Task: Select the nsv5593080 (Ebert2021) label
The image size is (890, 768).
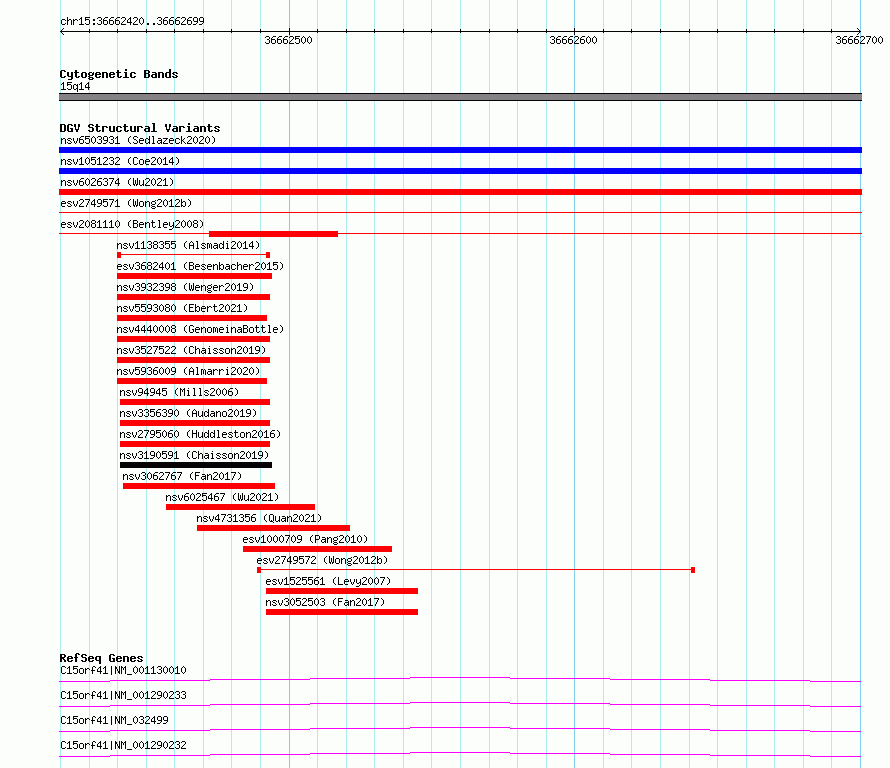Action: point(182,308)
